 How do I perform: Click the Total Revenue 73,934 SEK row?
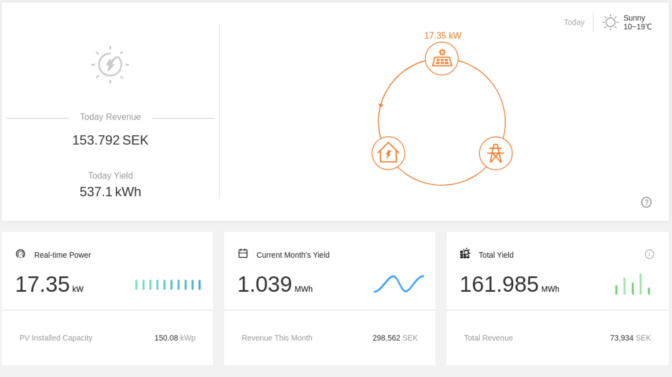(x=557, y=338)
